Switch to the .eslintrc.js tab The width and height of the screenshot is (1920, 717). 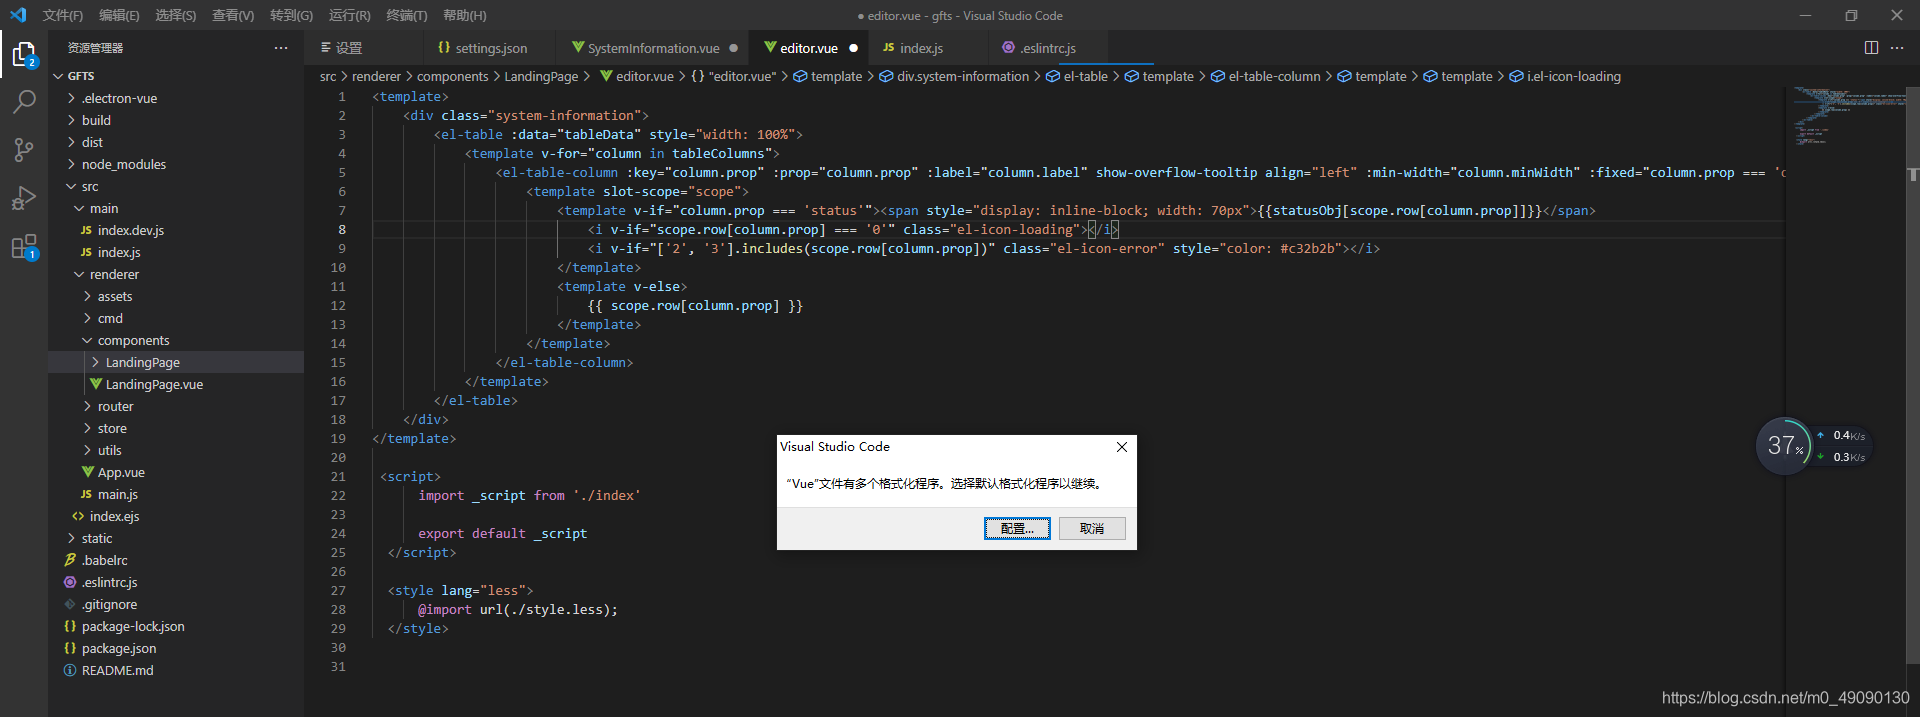click(x=1047, y=48)
